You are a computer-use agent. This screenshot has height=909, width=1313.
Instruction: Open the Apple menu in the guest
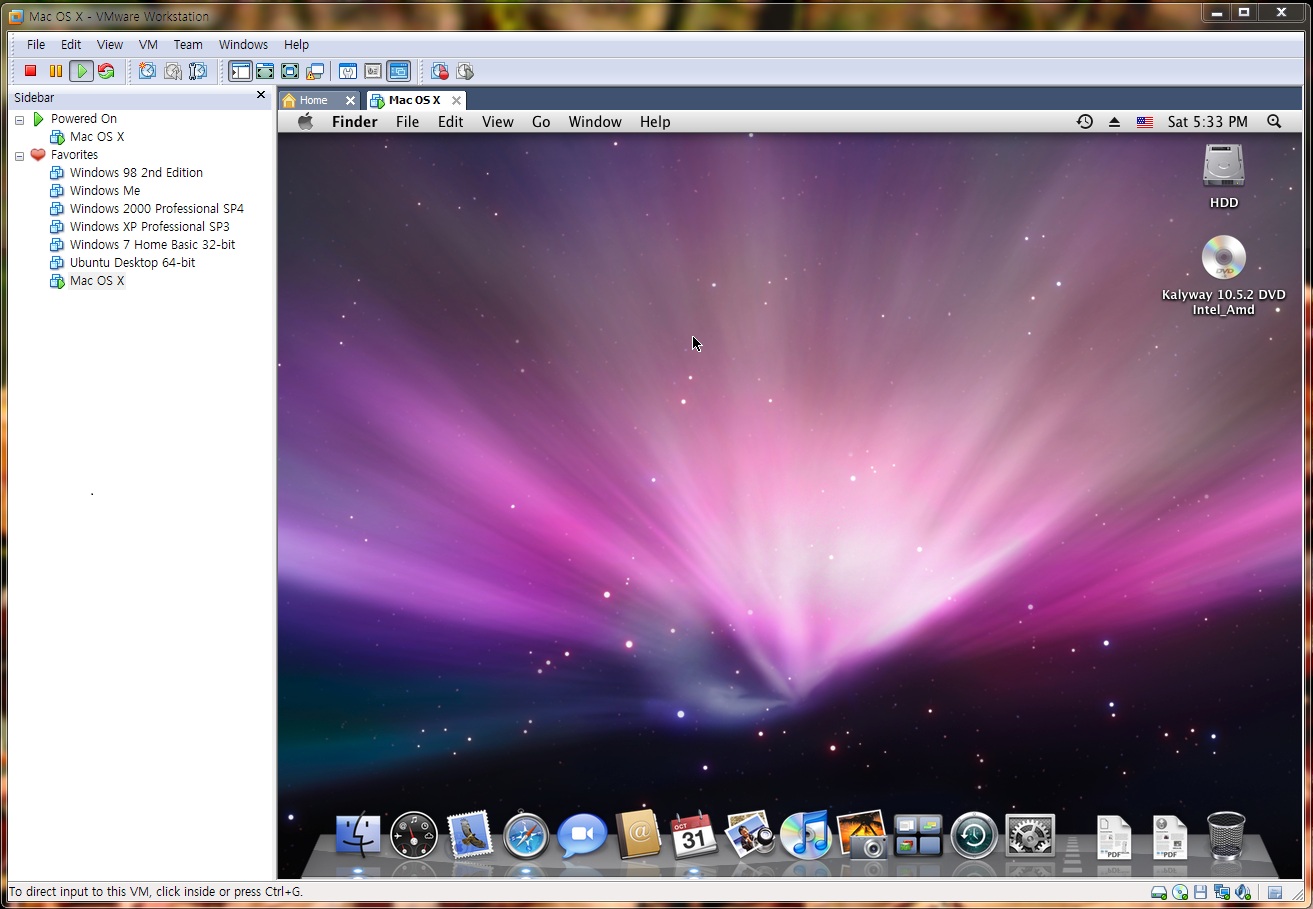click(305, 122)
